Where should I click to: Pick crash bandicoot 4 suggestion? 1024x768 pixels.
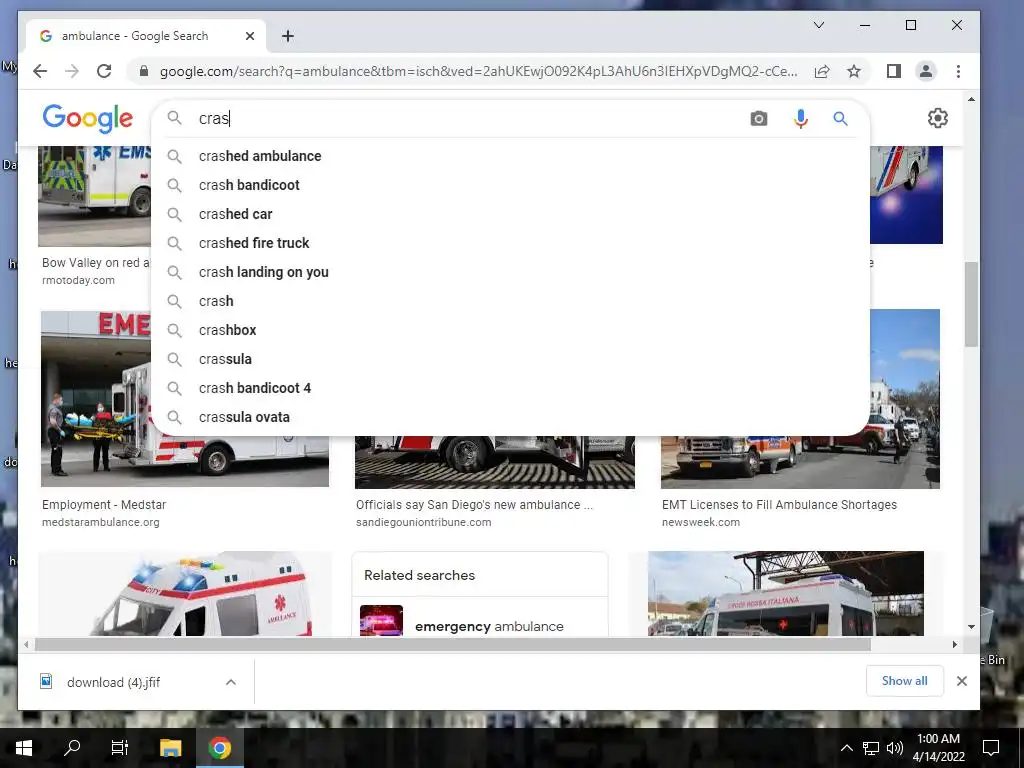510,388
